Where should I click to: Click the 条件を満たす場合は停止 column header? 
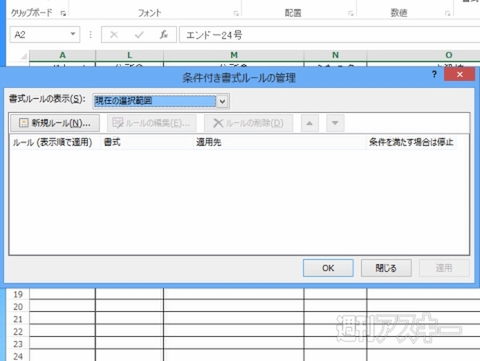pyautogui.click(x=411, y=142)
